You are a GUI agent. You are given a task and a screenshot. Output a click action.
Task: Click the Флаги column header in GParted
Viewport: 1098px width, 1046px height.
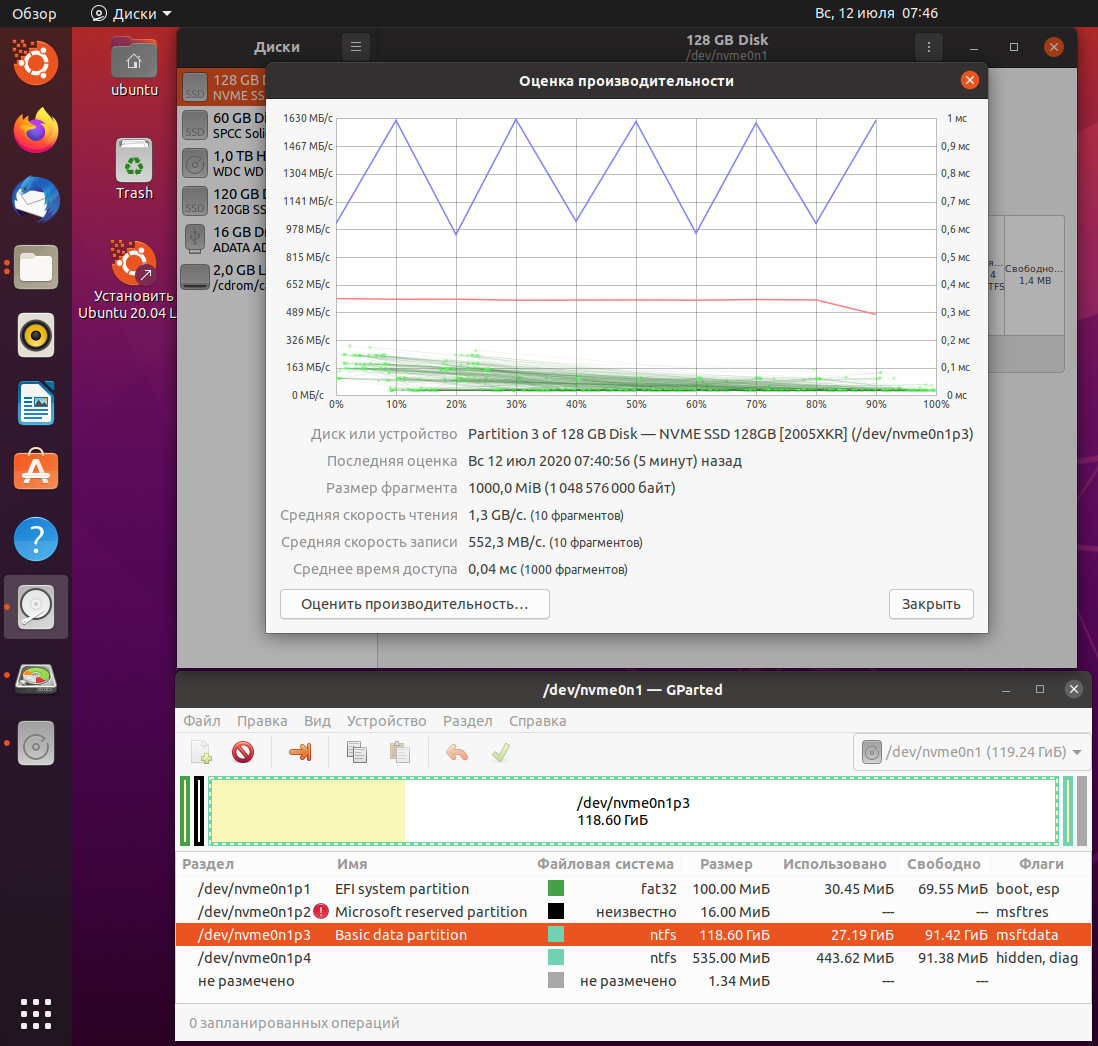point(1041,864)
